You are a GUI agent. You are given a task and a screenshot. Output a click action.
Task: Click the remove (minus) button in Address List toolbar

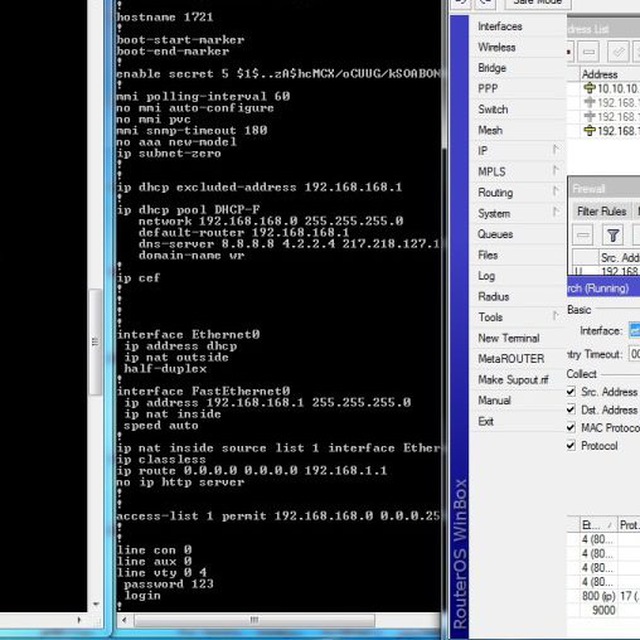(588, 52)
